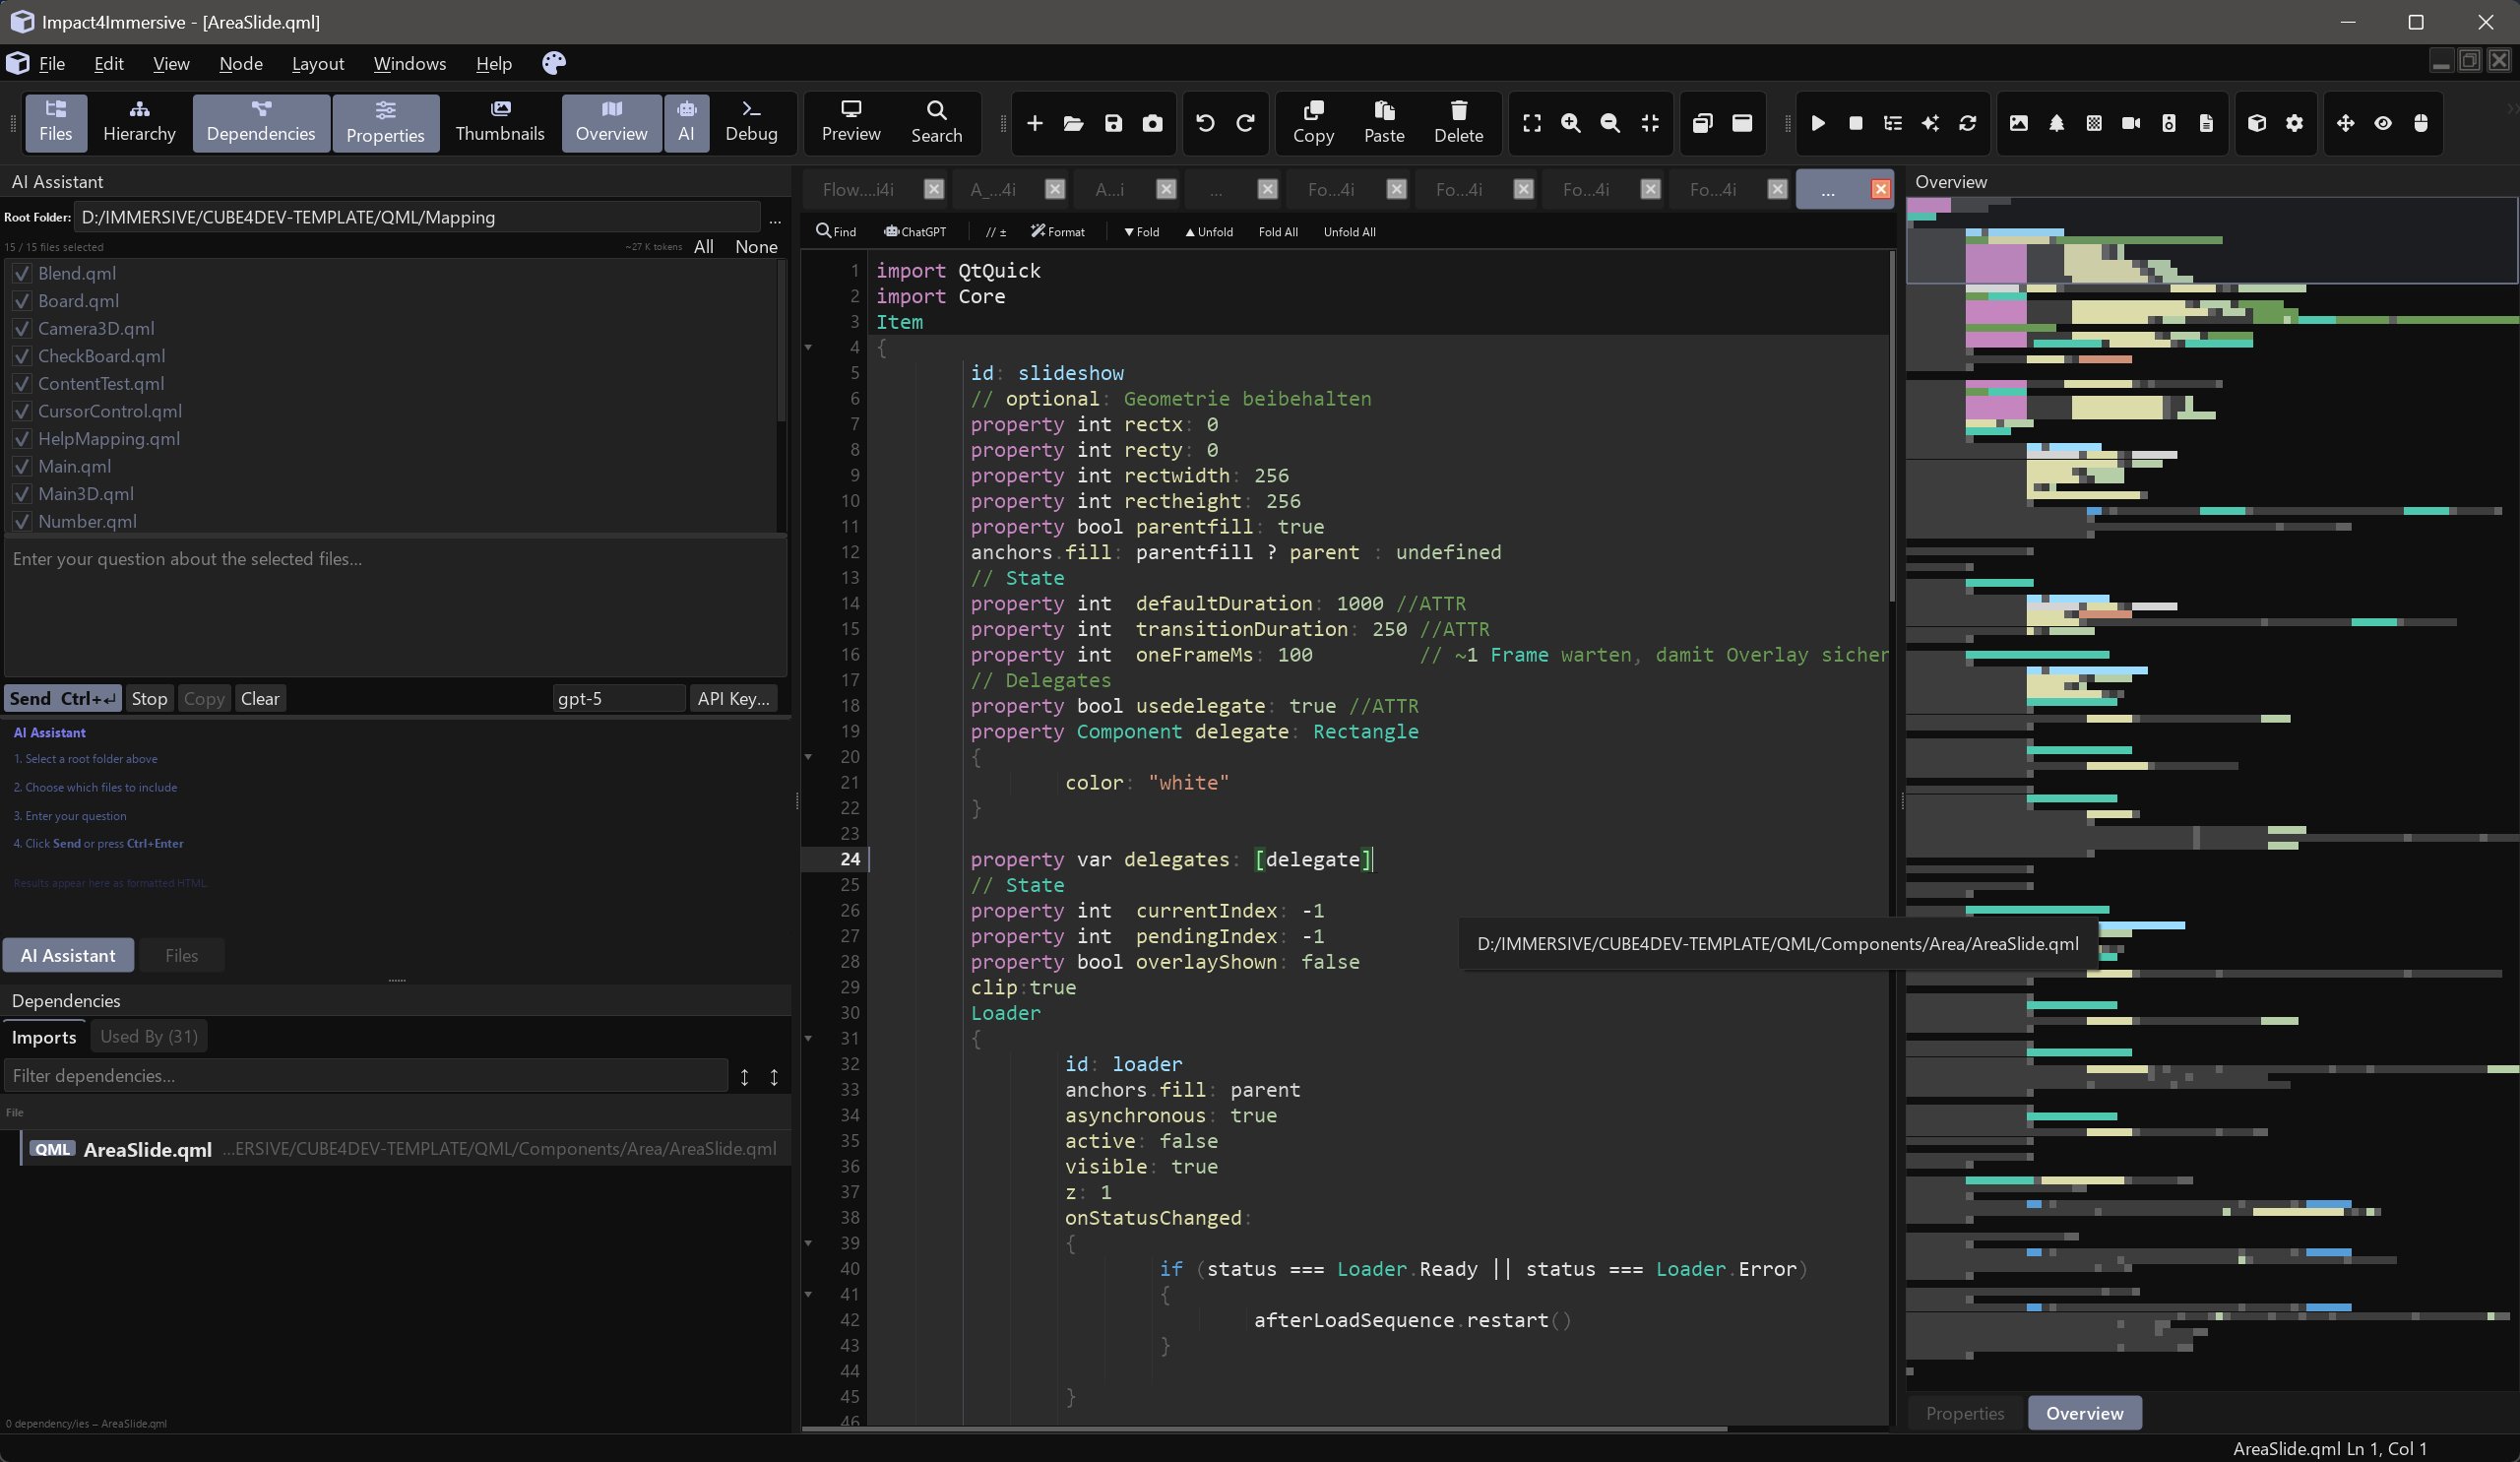This screenshot has height=1462, width=2520.
Task: Uncheck the Camera3D.qml file checkbox
Action: pos(22,328)
